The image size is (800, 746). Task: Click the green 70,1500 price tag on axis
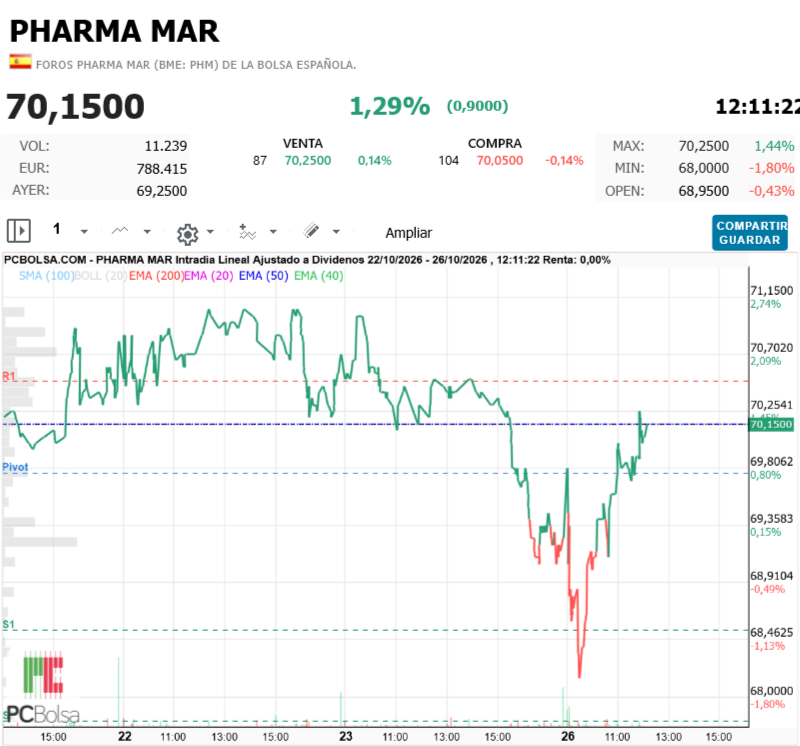(x=771, y=425)
